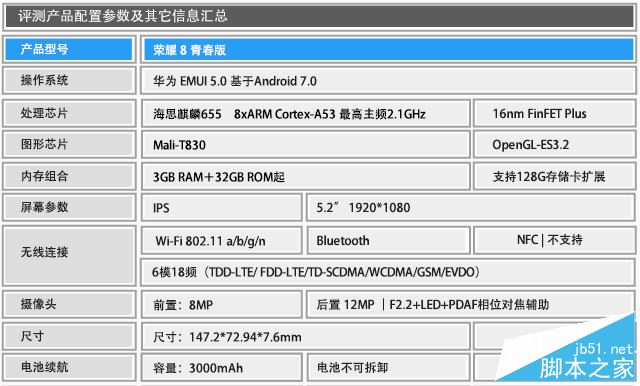Select the '内存组合' label cell
Screen dimensions: 640x386
coord(69,176)
